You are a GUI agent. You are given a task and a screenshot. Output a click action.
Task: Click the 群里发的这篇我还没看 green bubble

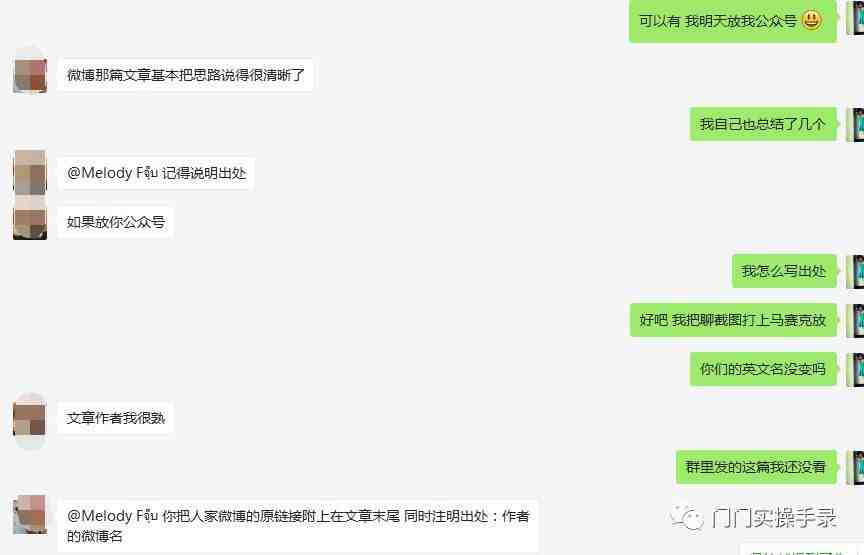point(755,467)
